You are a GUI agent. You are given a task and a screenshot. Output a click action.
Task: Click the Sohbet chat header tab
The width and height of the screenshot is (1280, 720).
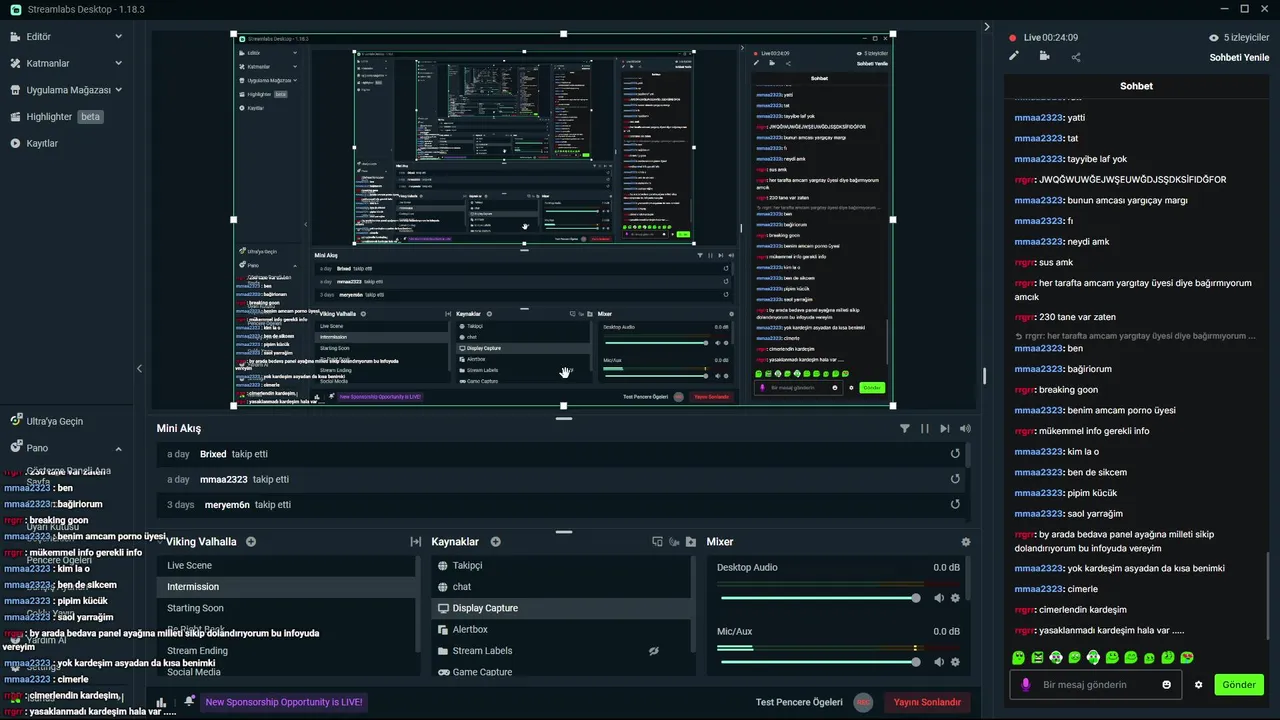tap(1136, 86)
